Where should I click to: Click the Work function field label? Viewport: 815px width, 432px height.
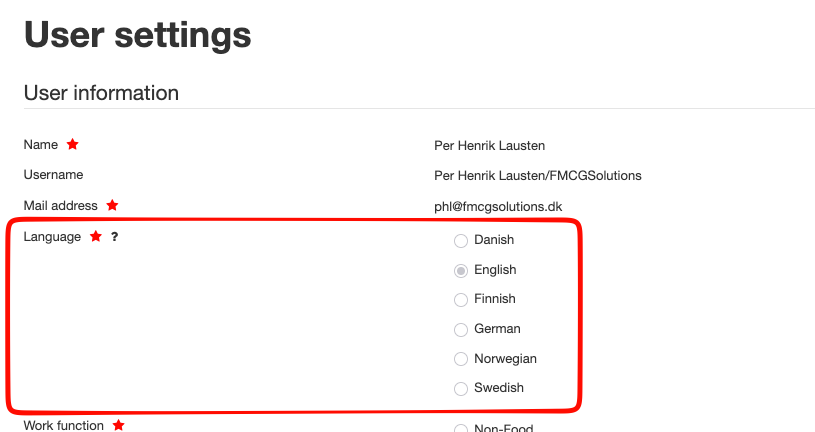point(64,425)
